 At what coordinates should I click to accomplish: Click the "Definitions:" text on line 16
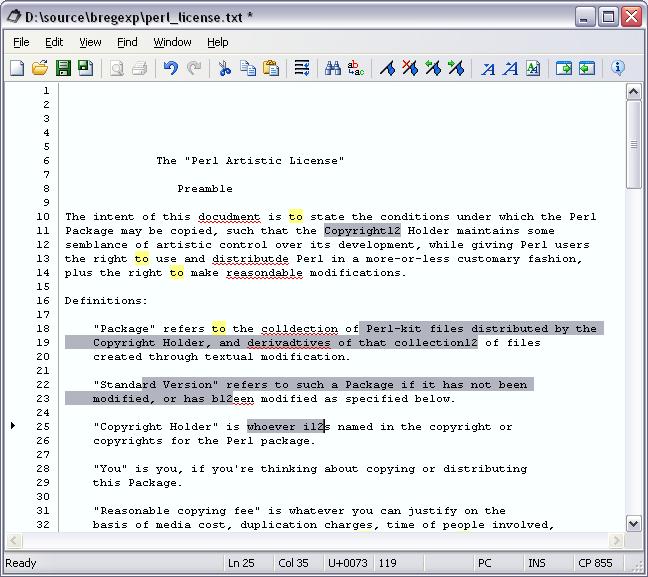(106, 300)
